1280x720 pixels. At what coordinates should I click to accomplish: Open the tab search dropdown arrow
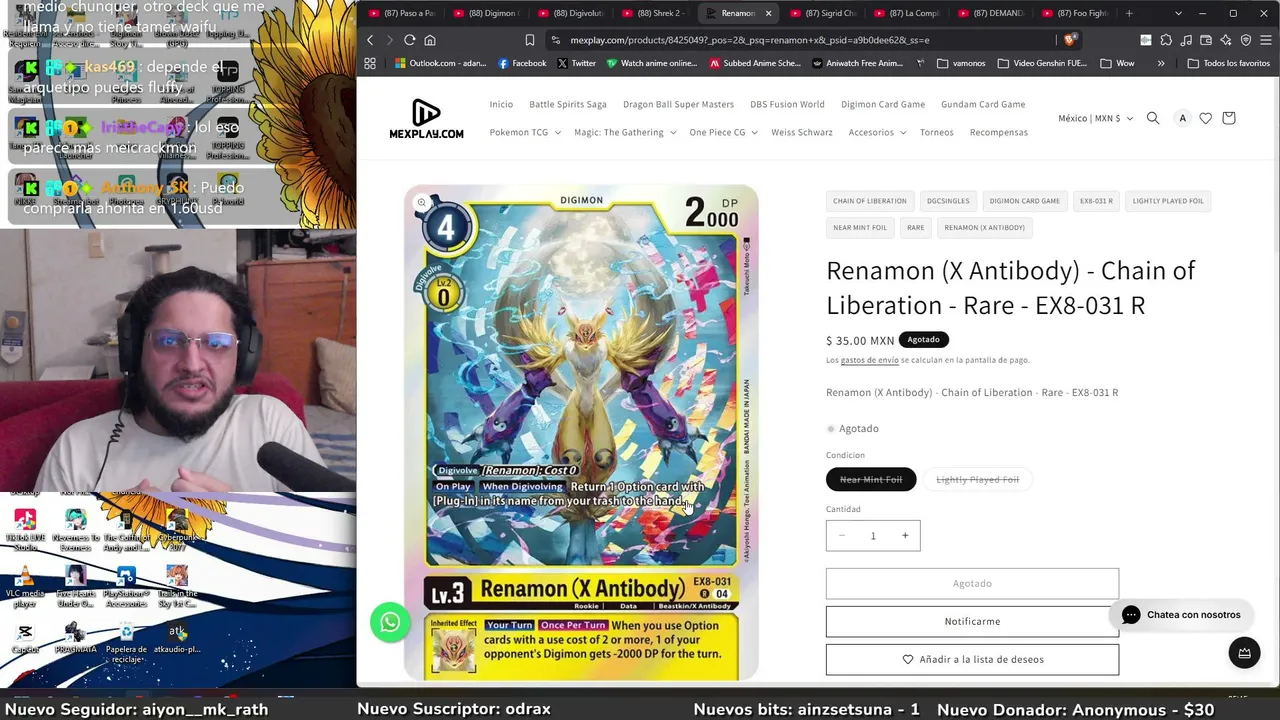point(1179,13)
